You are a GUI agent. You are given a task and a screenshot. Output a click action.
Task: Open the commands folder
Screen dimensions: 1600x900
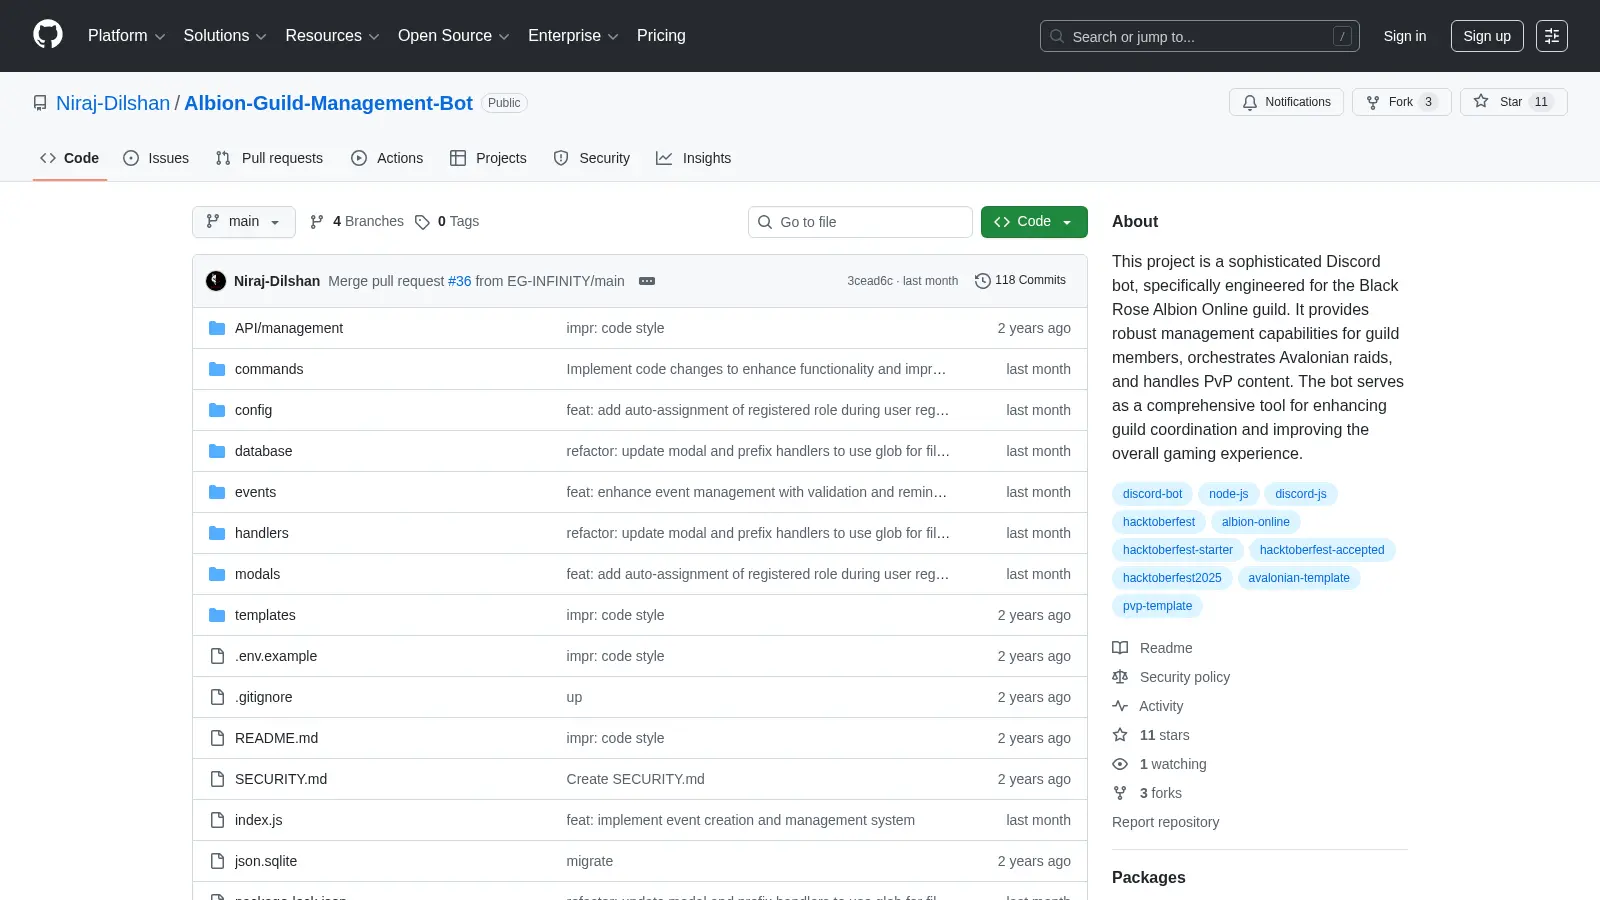[269, 369]
